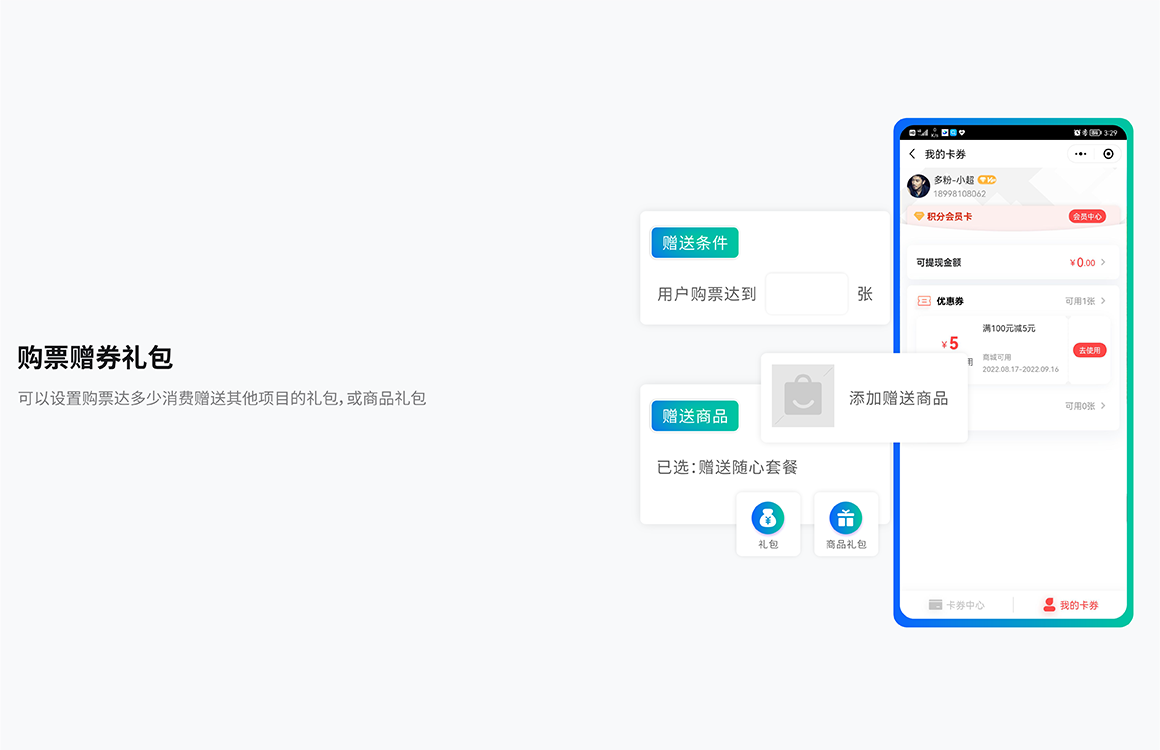Click the shopping bag placeholder thumbnail
Image resolution: width=1160 pixels, height=750 pixels.
click(x=803, y=396)
